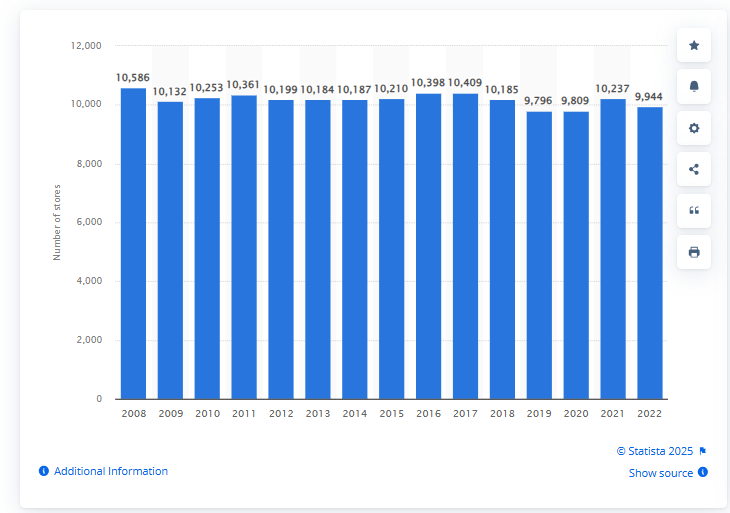Click the 4,000 y-axis label
The width and height of the screenshot is (730, 513).
click(x=89, y=281)
